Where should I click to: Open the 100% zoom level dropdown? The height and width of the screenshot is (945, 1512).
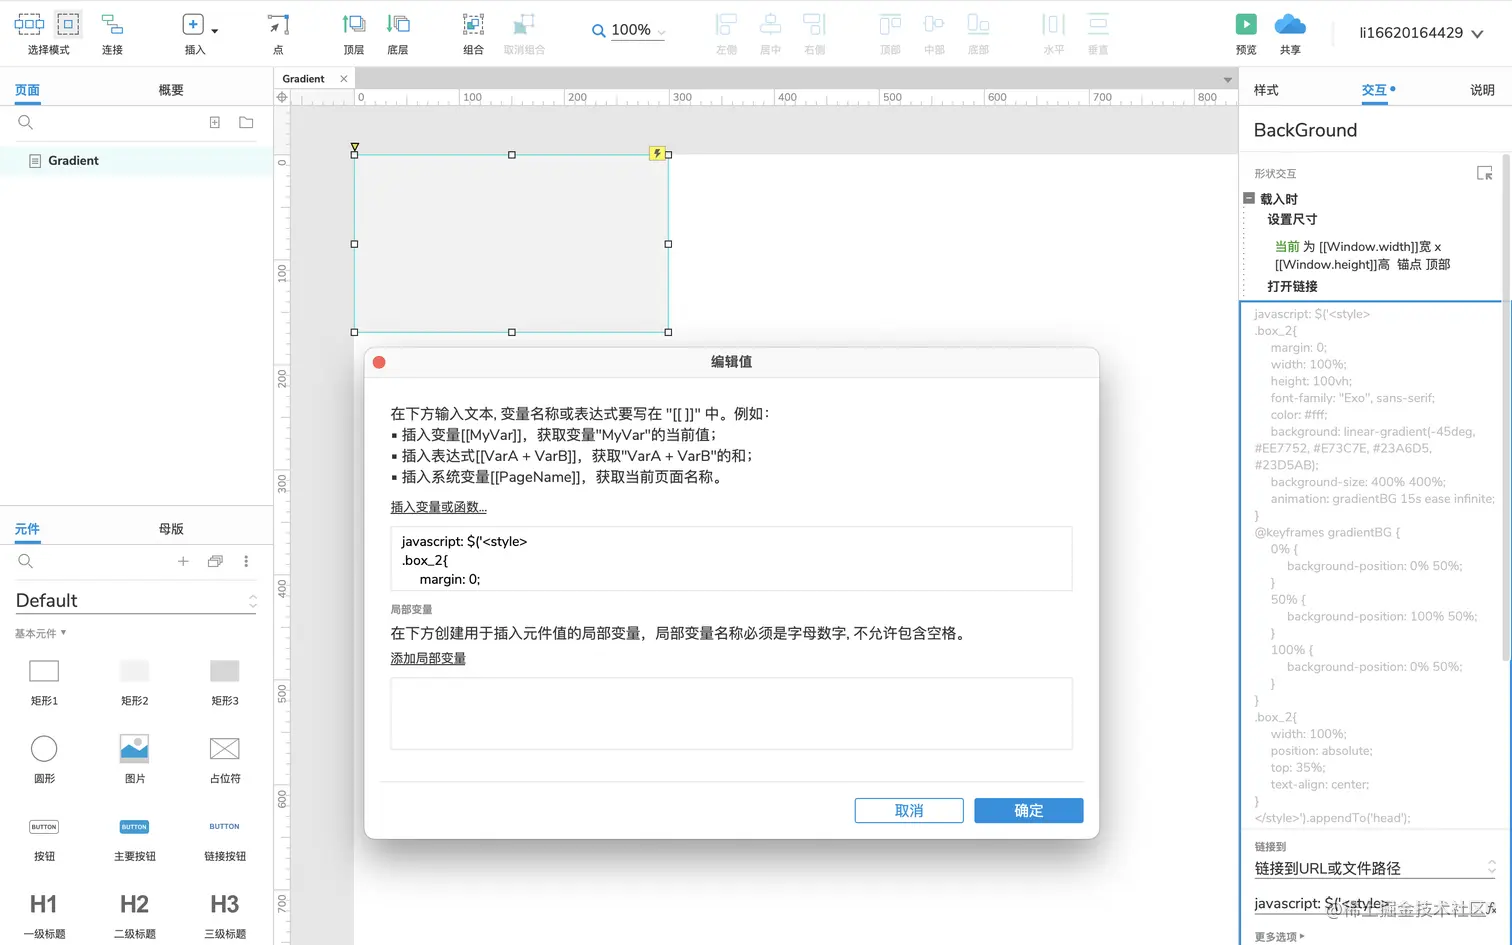point(660,30)
